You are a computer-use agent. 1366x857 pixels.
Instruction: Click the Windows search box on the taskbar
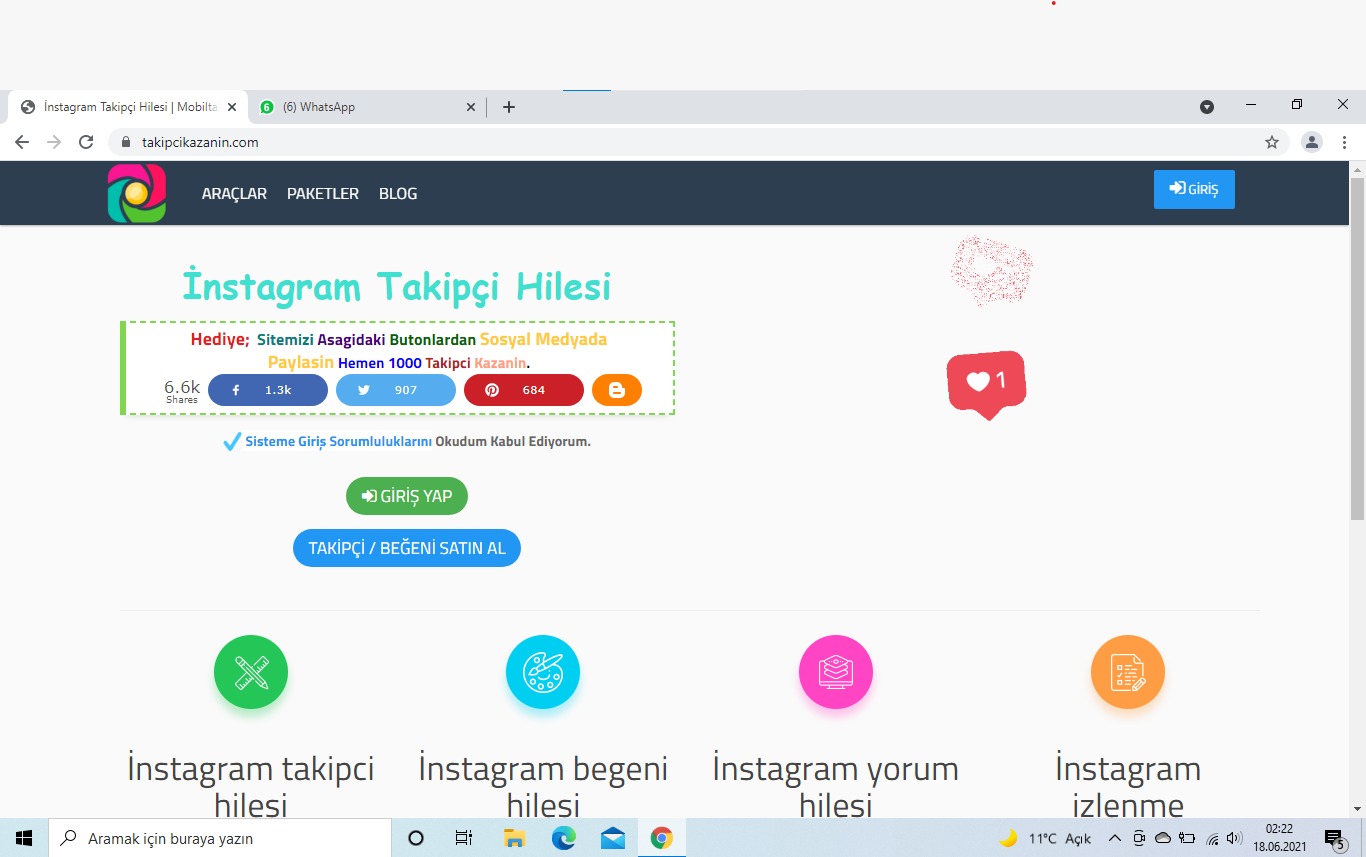coord(220,838)
